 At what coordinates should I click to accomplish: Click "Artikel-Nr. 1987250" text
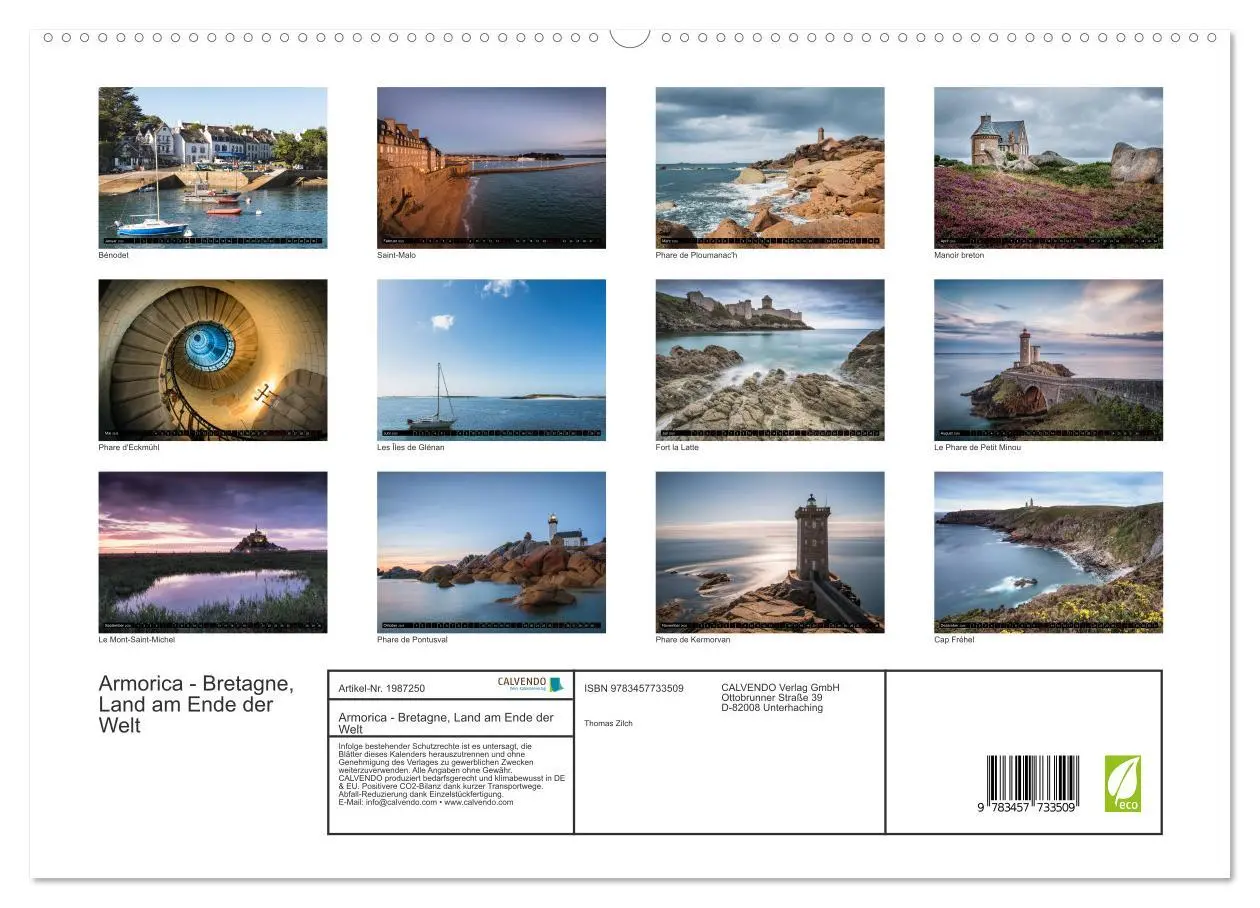(x=382, y=688)
